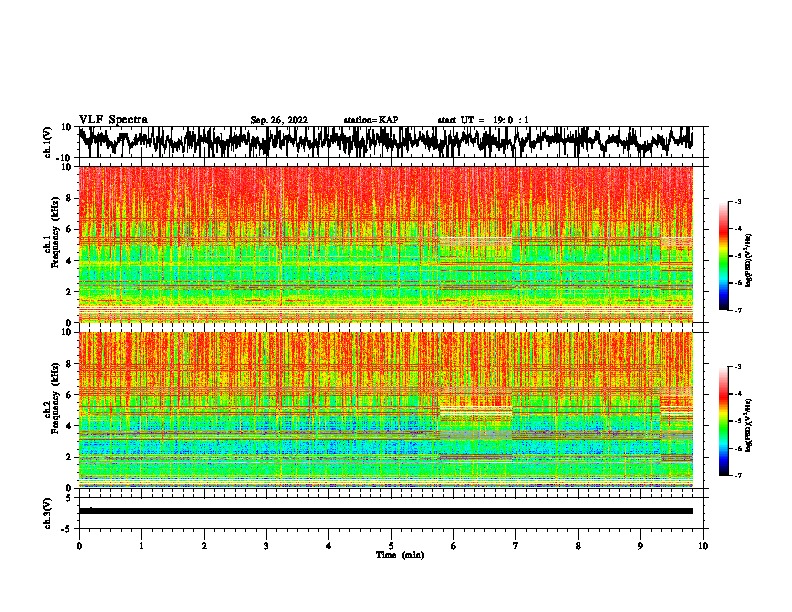Click the "-5" tick on ch.3 voltage axis

point(67,529)
